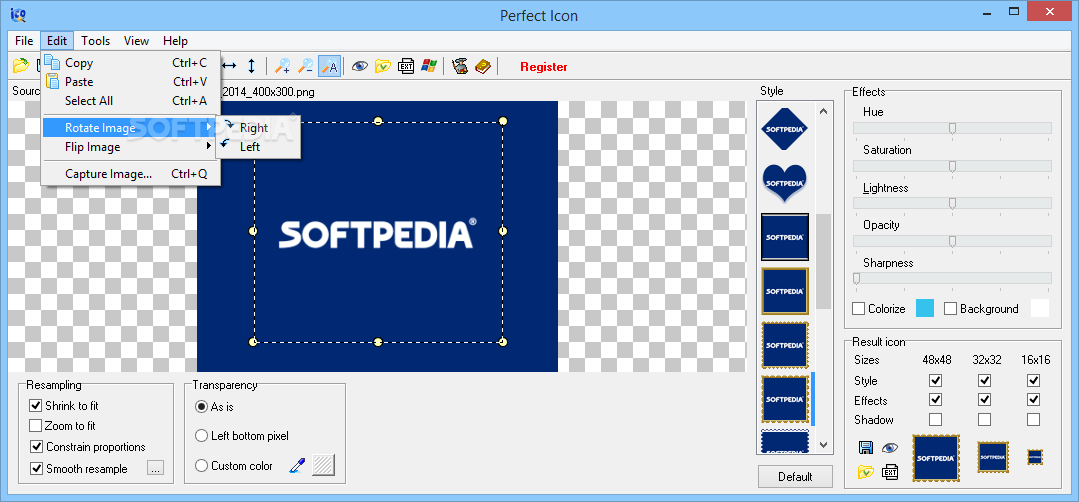1079x502 pixels.
Task: Click the Copy icon in the Edit menu
Action: (52, 63)
